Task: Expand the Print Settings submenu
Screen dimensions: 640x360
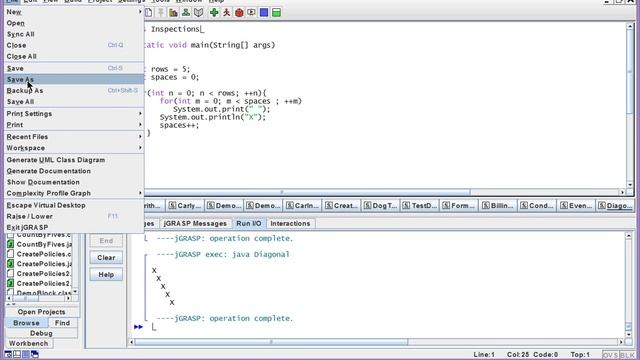Action: tap(140, 113)
